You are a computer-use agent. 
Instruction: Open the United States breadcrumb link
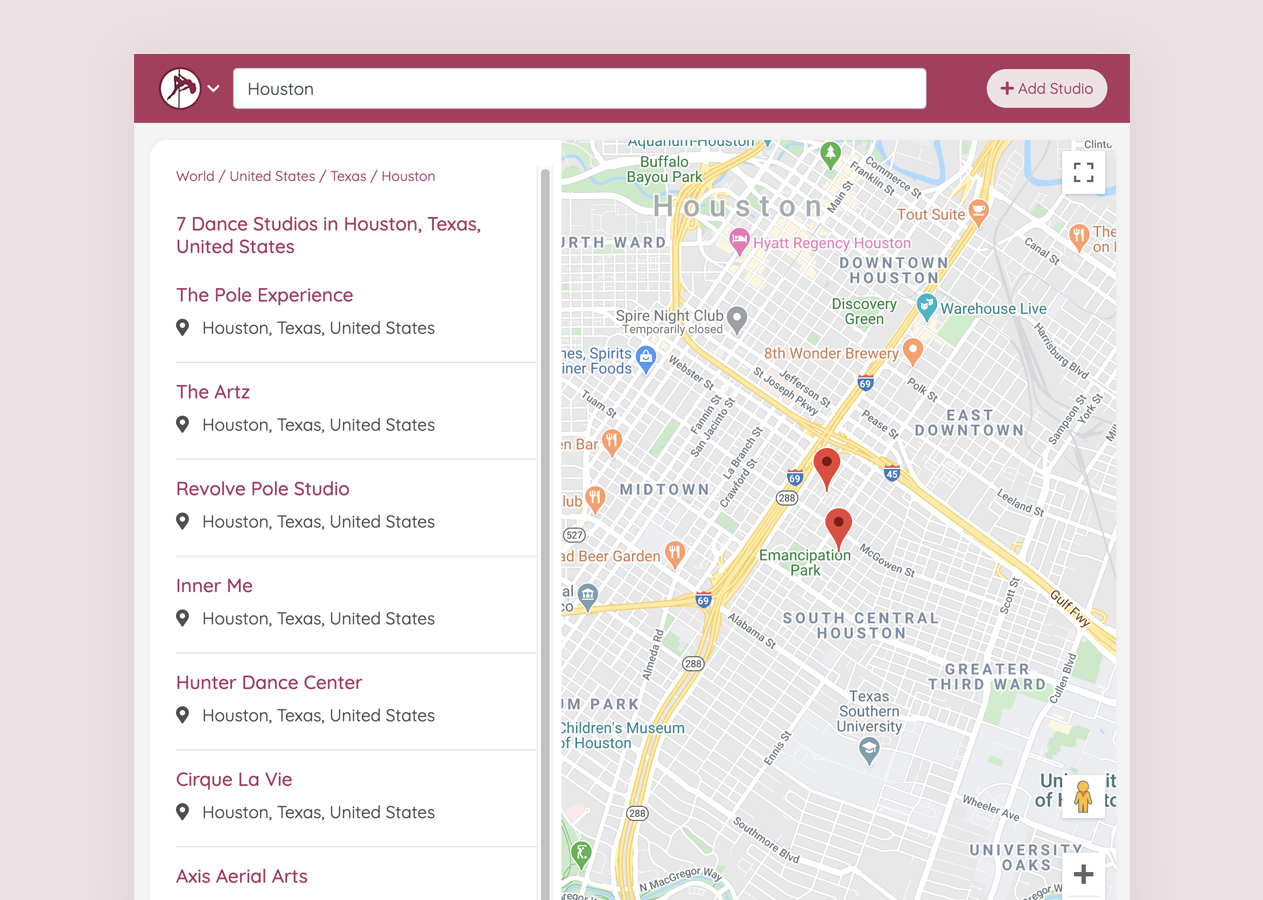point(272,176)
